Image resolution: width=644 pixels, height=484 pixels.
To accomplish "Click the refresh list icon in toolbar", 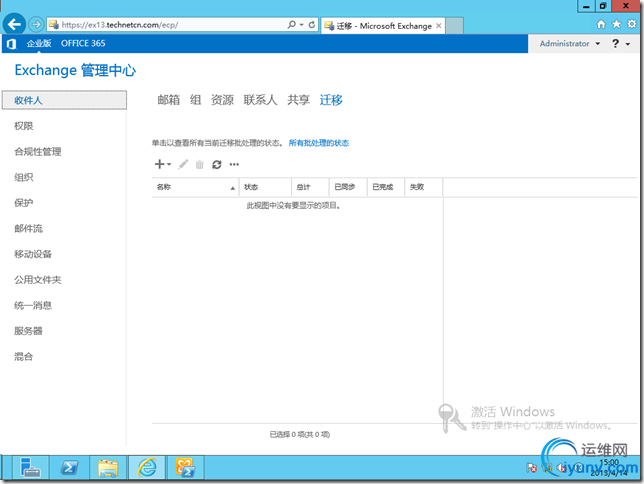I will tap(217, 164).
